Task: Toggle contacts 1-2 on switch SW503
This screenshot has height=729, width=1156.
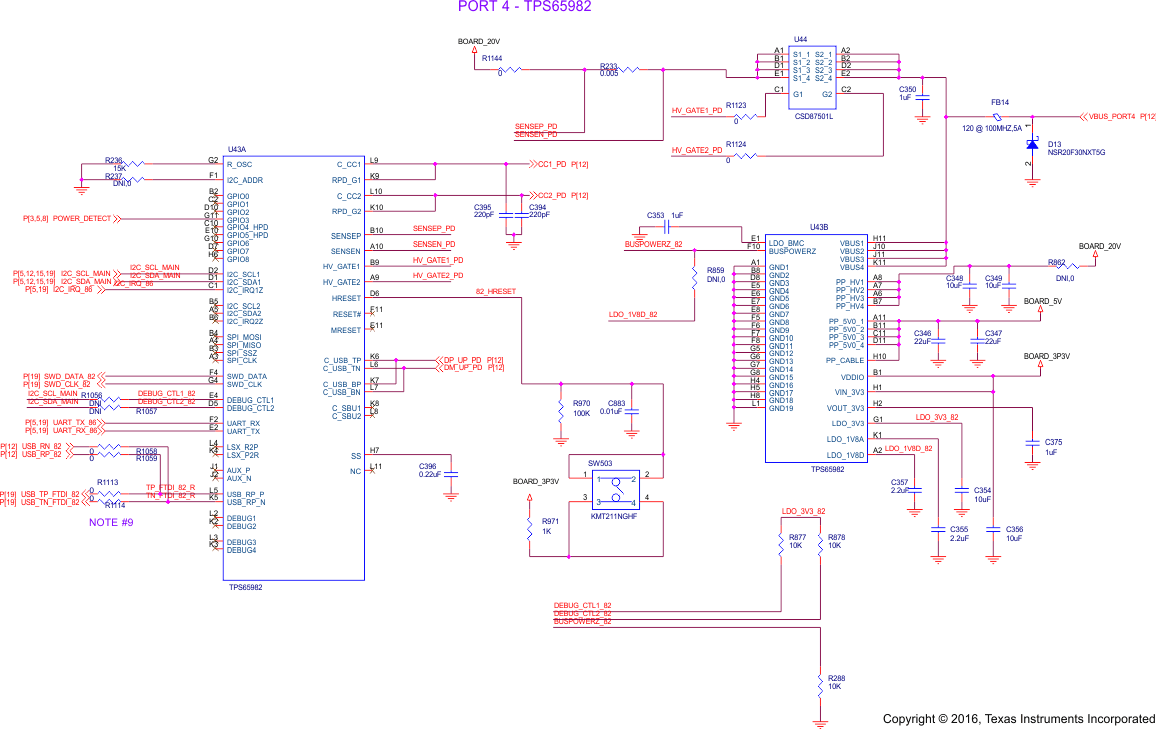Action: [x=616, y=478]
